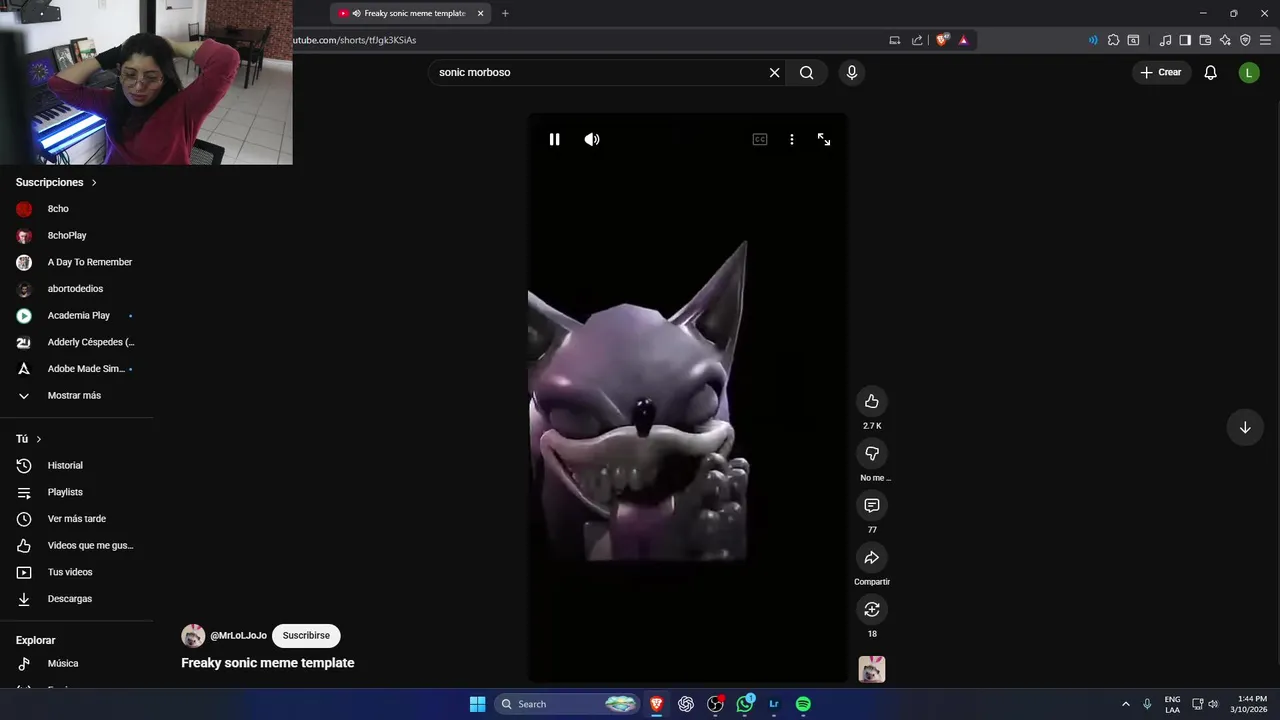
Task: Run the search with magnifier button
Action: click(x=806, y=72)
